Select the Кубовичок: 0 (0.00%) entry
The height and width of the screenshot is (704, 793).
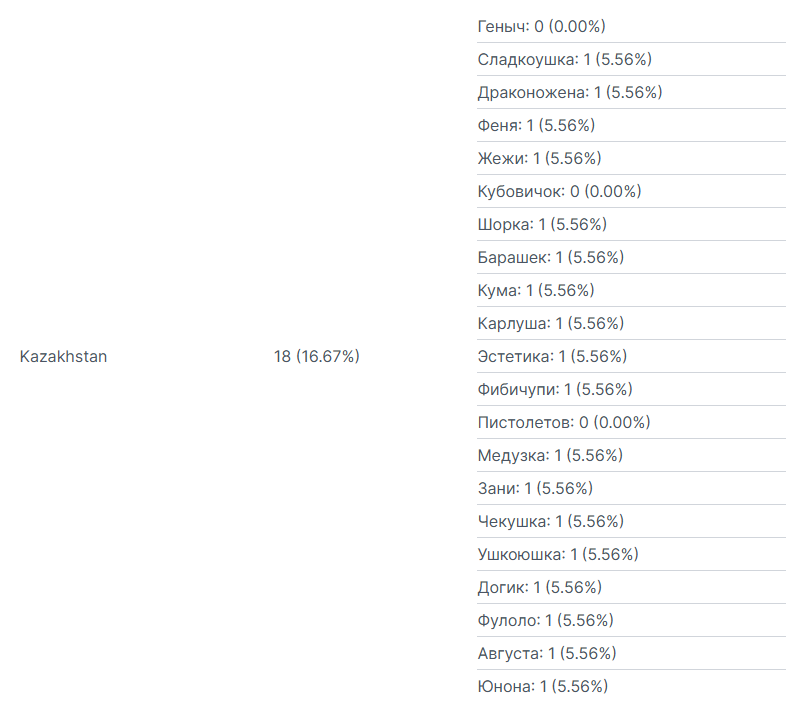(559, 191)
